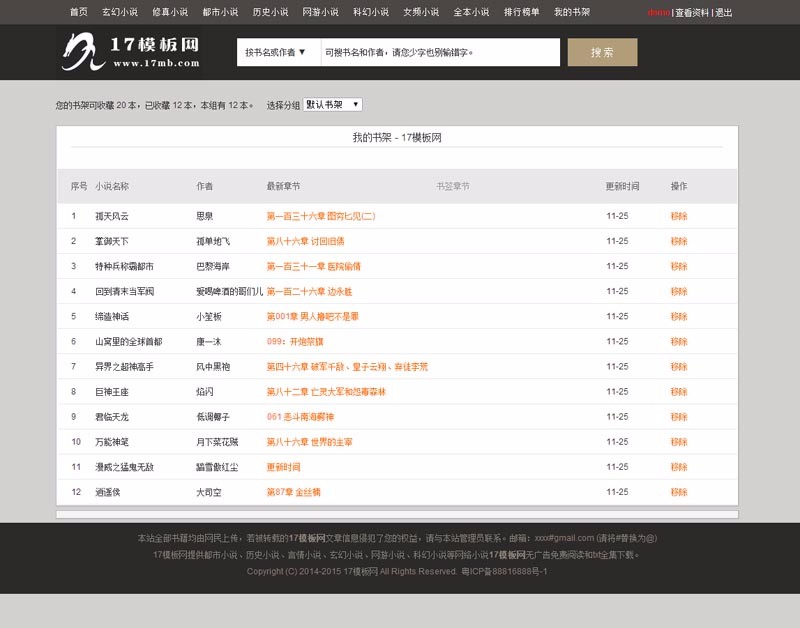Open 科幻小说 nav item

[x=371, y=12]
